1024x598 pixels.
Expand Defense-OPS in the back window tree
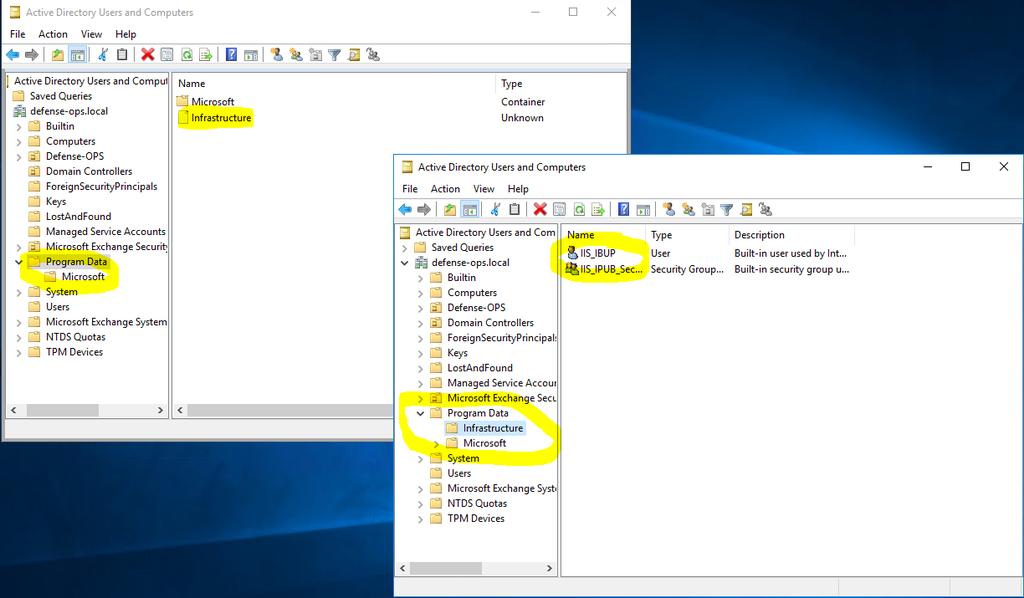(x=18, y=157)
